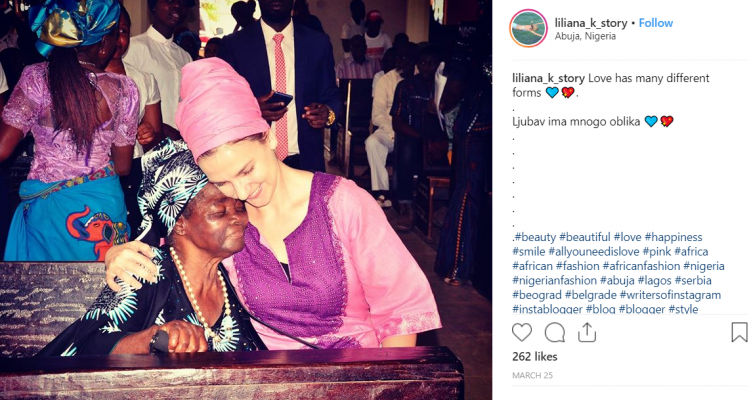Open liliana_k_story username in header
Screen dimensions: 749x400
(x=590, y=23)
